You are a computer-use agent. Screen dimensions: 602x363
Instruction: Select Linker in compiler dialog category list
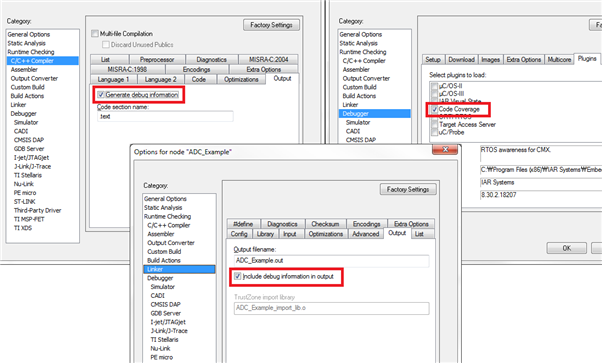[18, 104]
